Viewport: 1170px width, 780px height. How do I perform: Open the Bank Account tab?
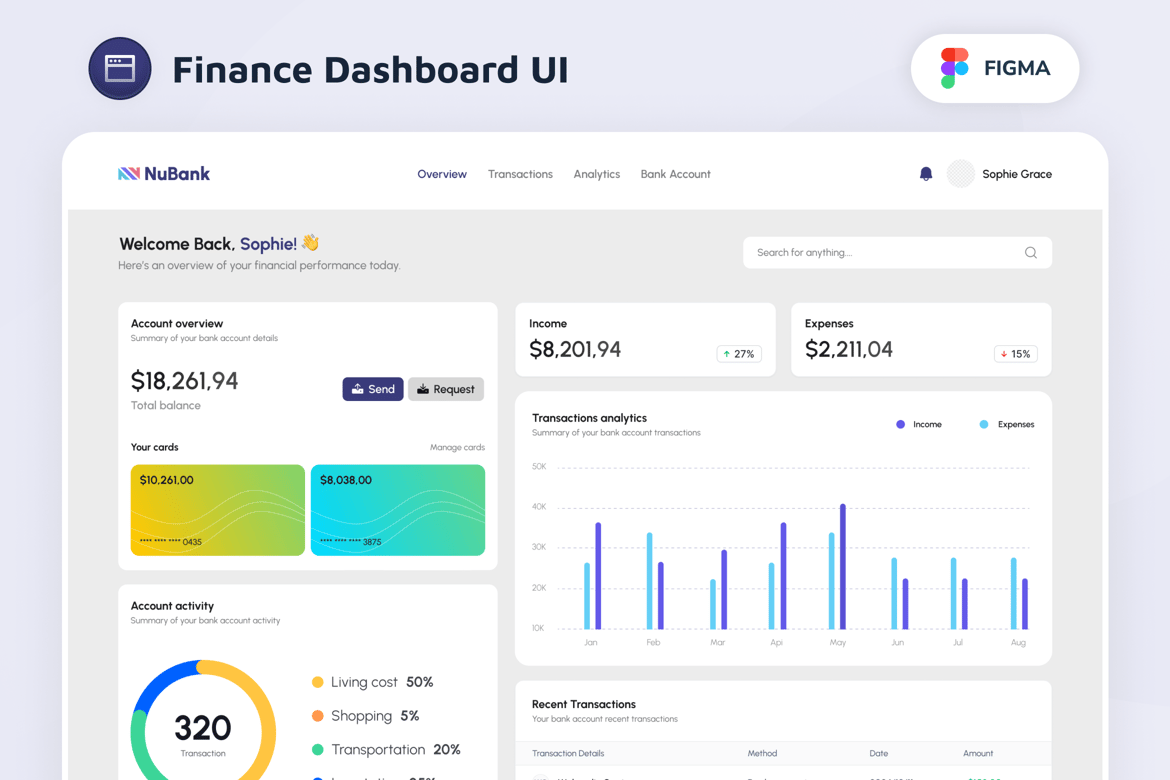675,174
